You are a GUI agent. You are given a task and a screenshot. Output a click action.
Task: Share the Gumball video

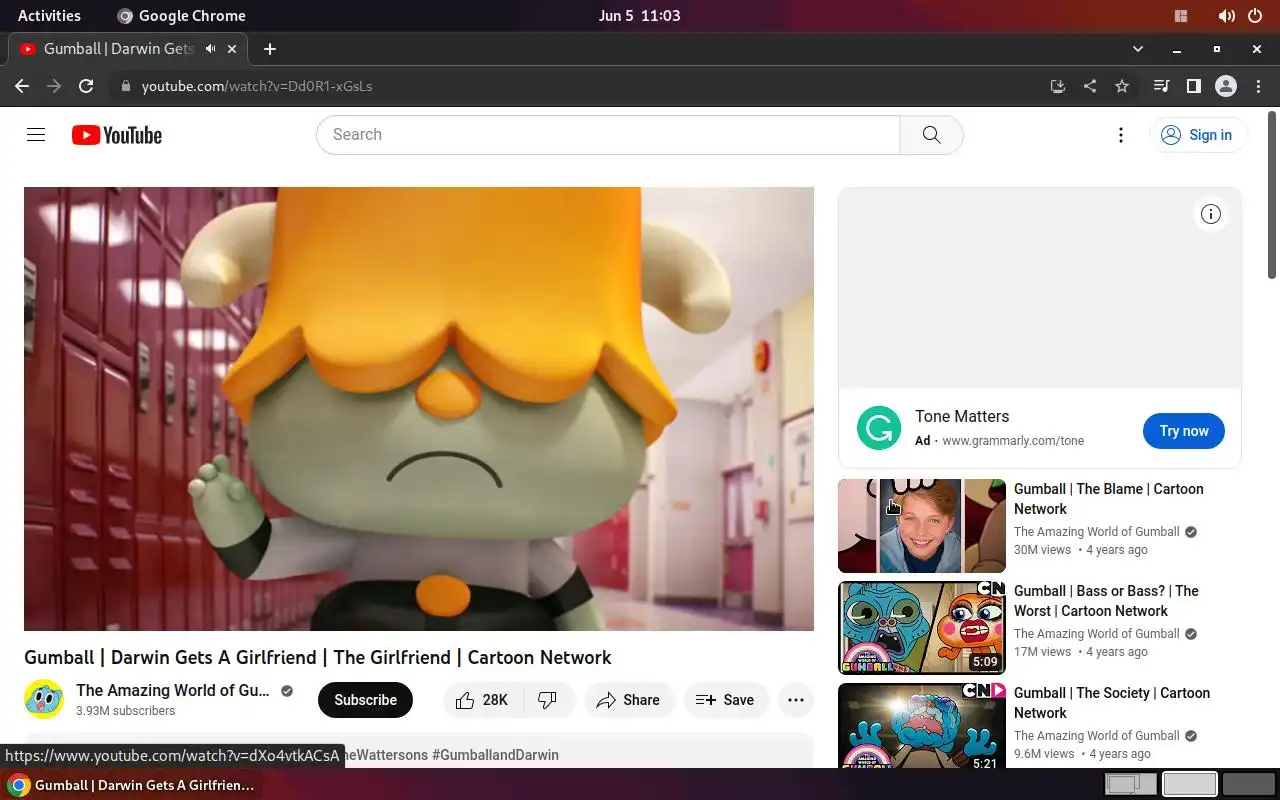pyautogui.click(x=628, y=700)
